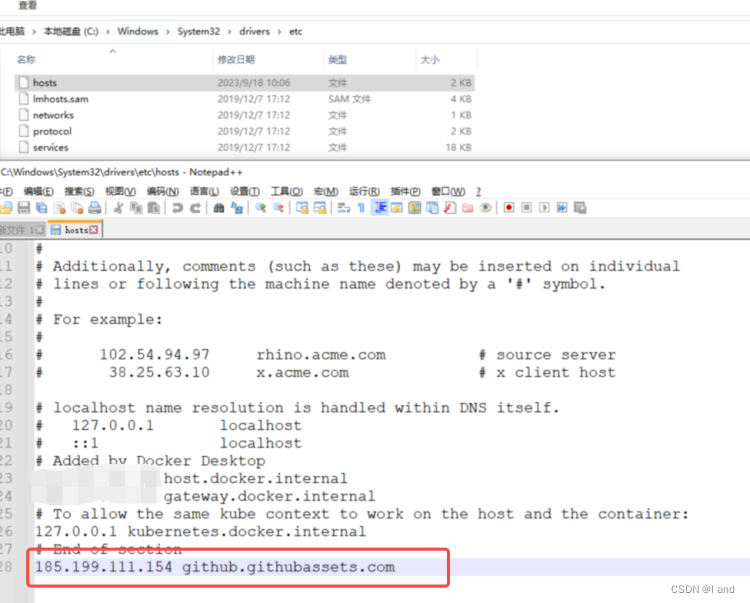Click the Zoom In magnifier icon

point(261,208)
